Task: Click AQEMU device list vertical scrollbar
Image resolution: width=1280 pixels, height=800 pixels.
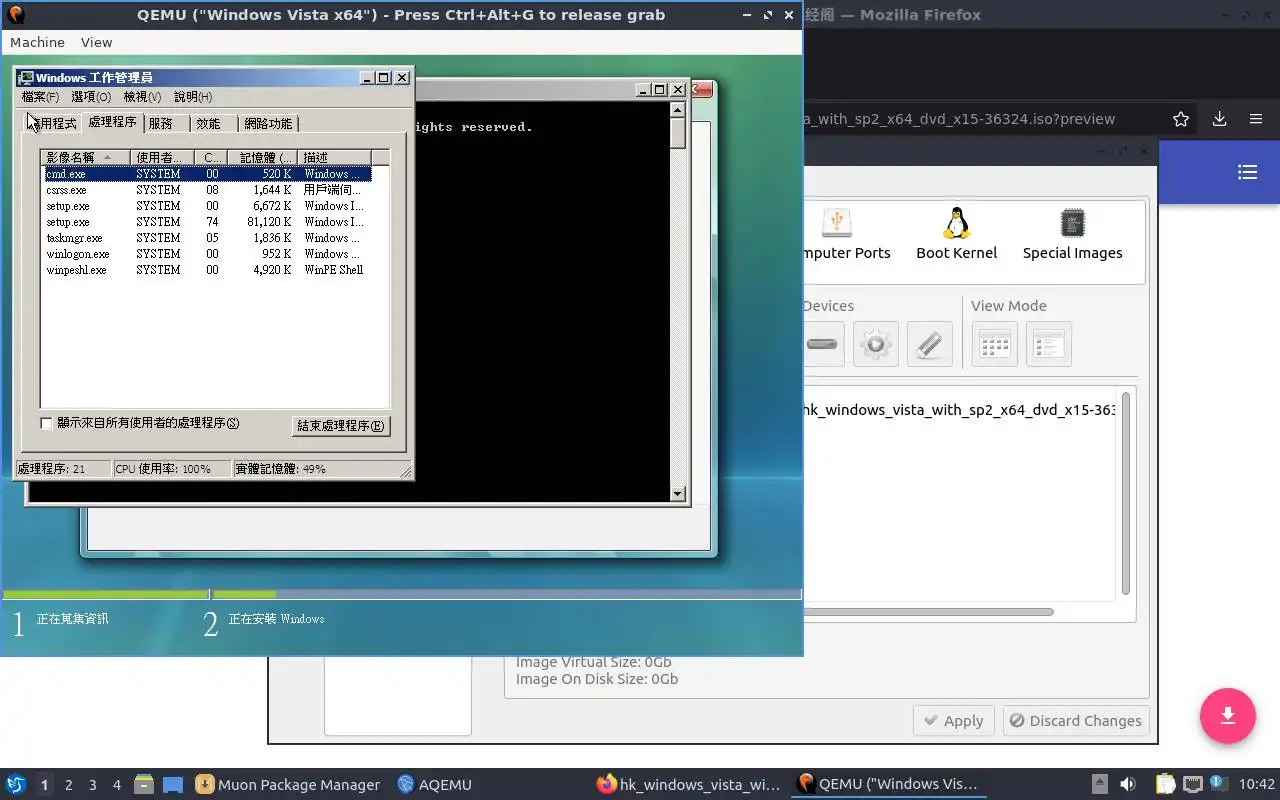Action: 1126,494
